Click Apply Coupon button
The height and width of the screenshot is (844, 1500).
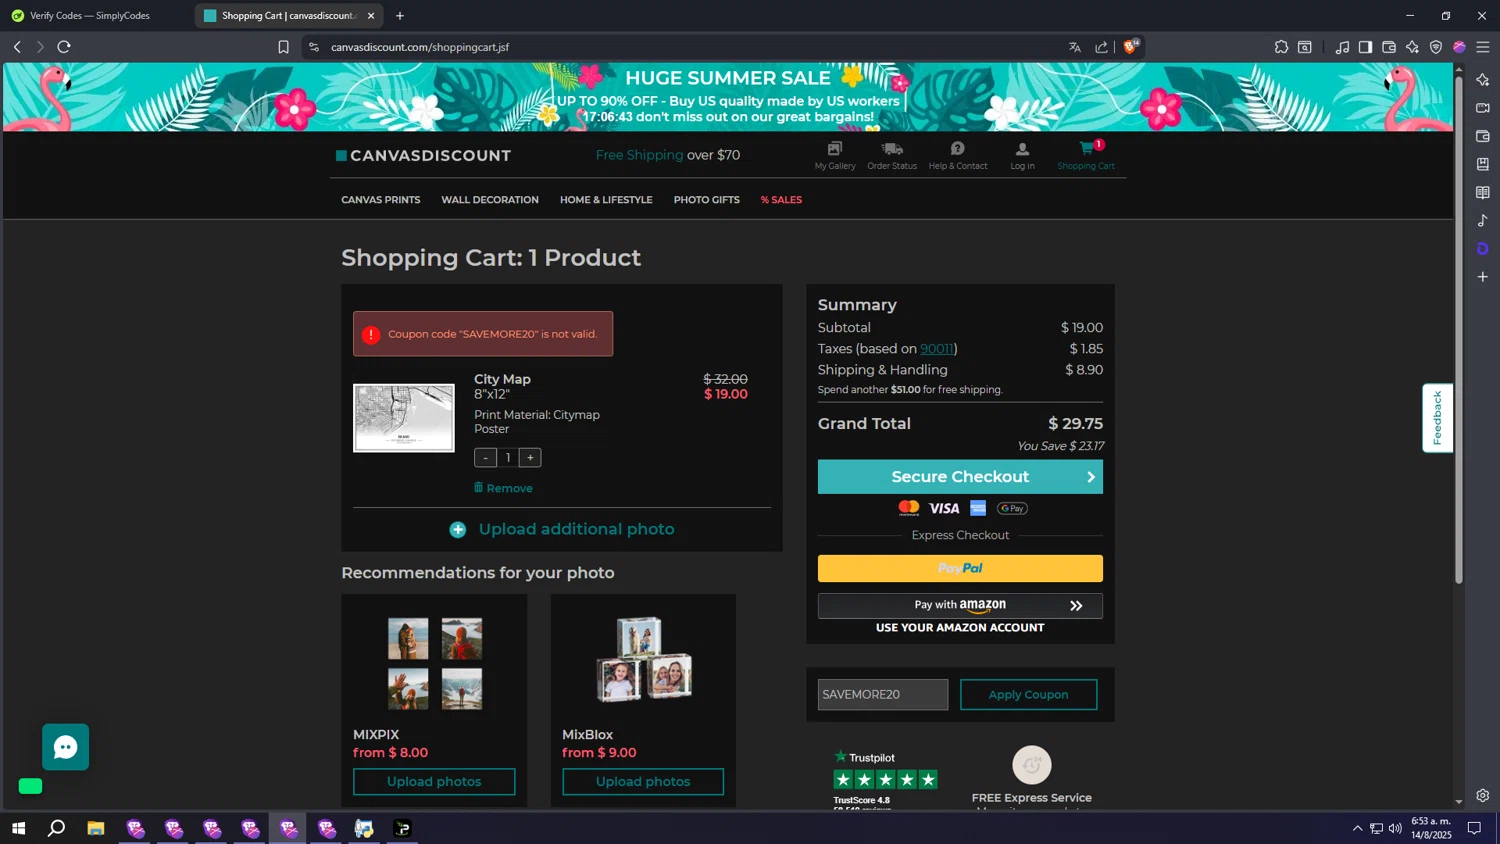point(1028,695)
